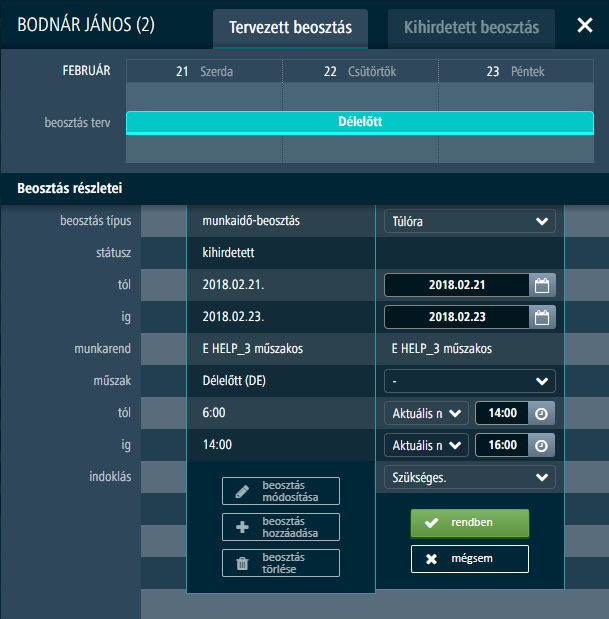Select the cyan Délelőtt schedule bar
The height and width of the screenshot is (619, 609).
(x=360, y=123)
